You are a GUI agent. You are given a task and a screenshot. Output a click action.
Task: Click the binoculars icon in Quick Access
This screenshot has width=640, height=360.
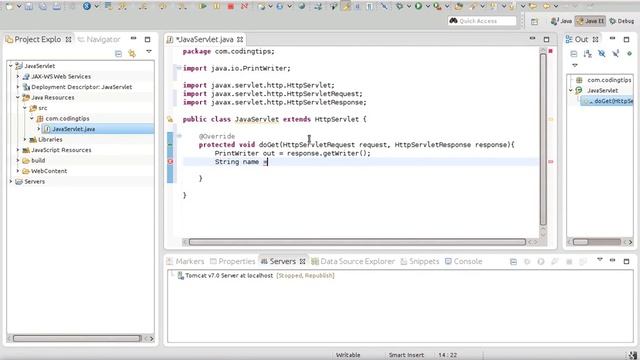pos(453,20)
